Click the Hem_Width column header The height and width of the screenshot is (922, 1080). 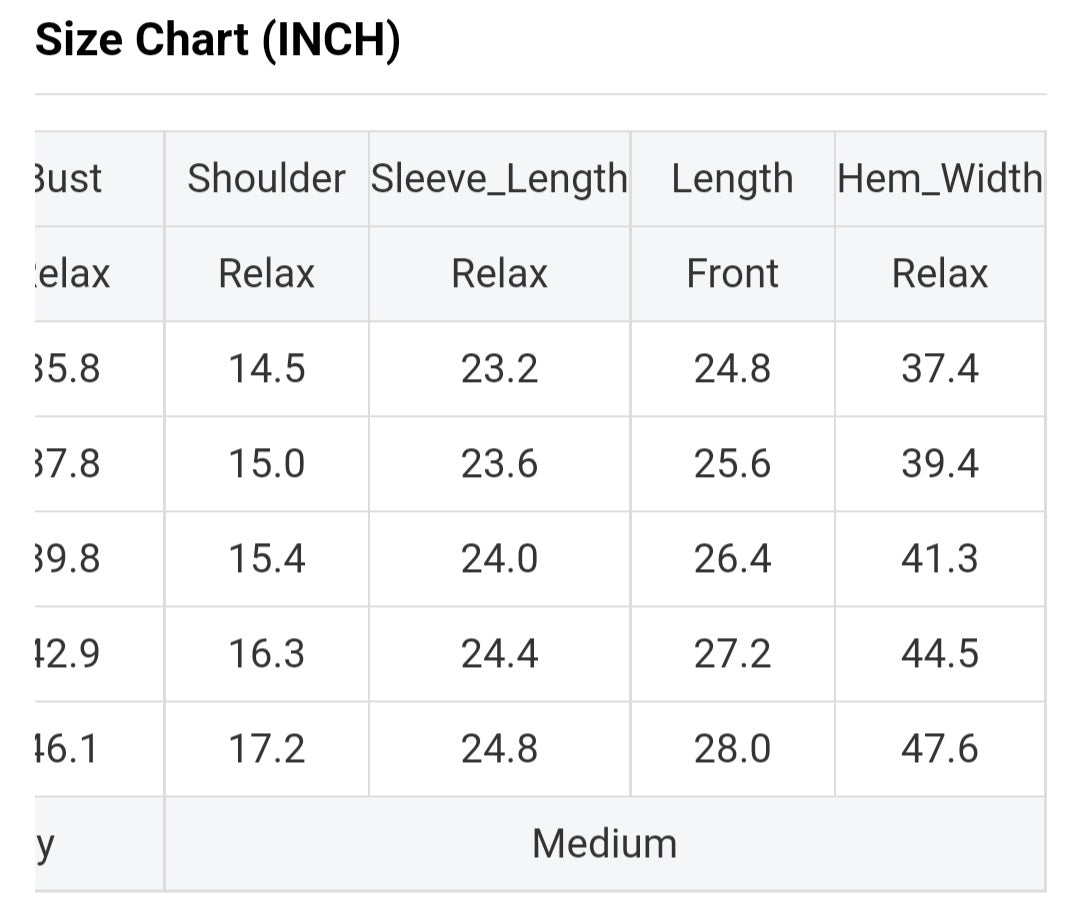point(939,179)
